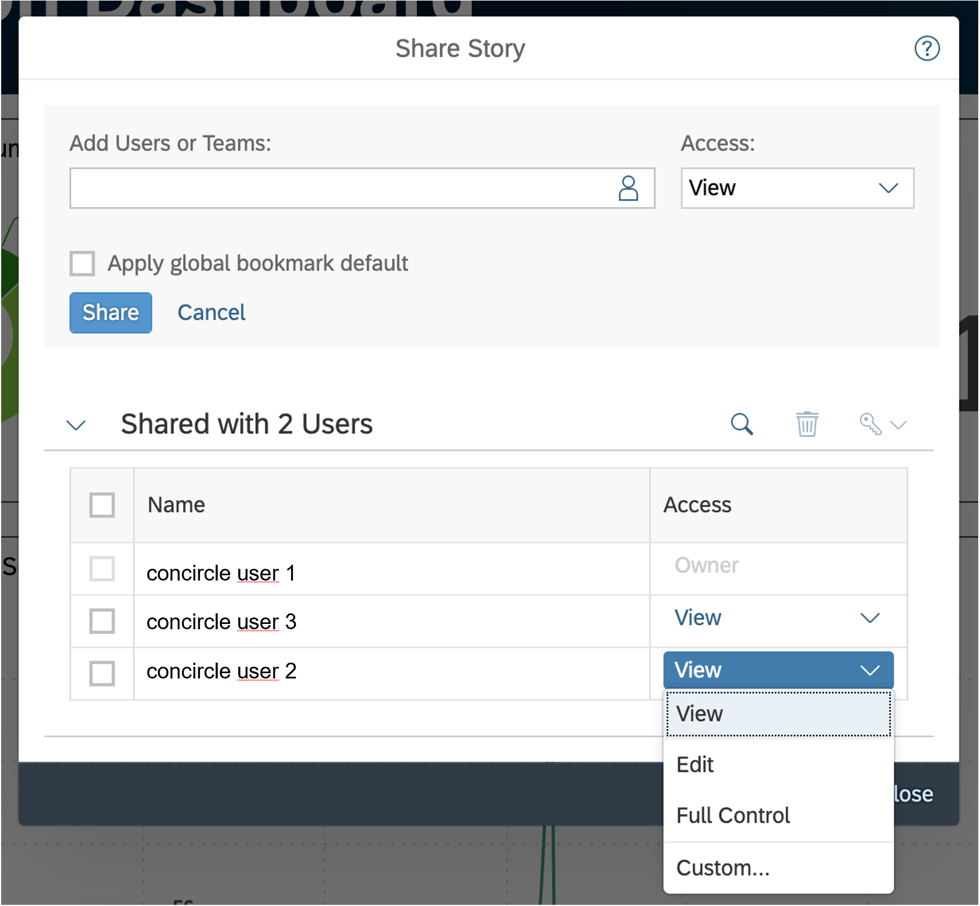Choose Edit from the access menu
The height and width of the screenshot is (906, 980).
pos(695,765)
